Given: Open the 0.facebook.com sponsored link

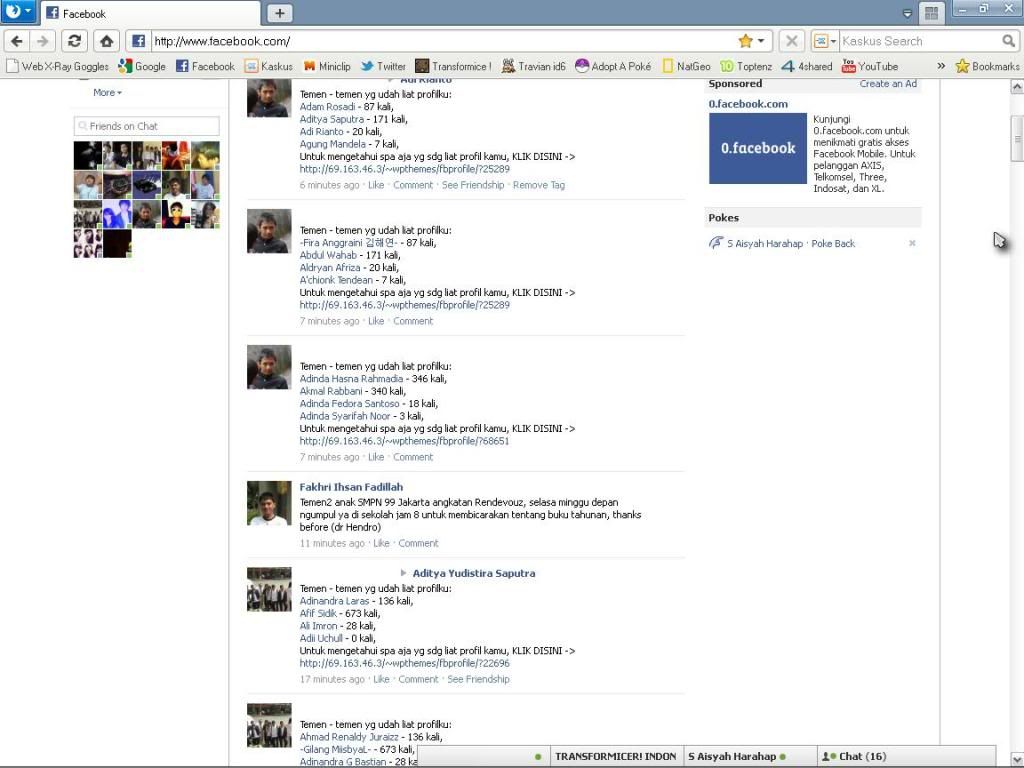Looking at the screenshot, I should pos(748,104).
